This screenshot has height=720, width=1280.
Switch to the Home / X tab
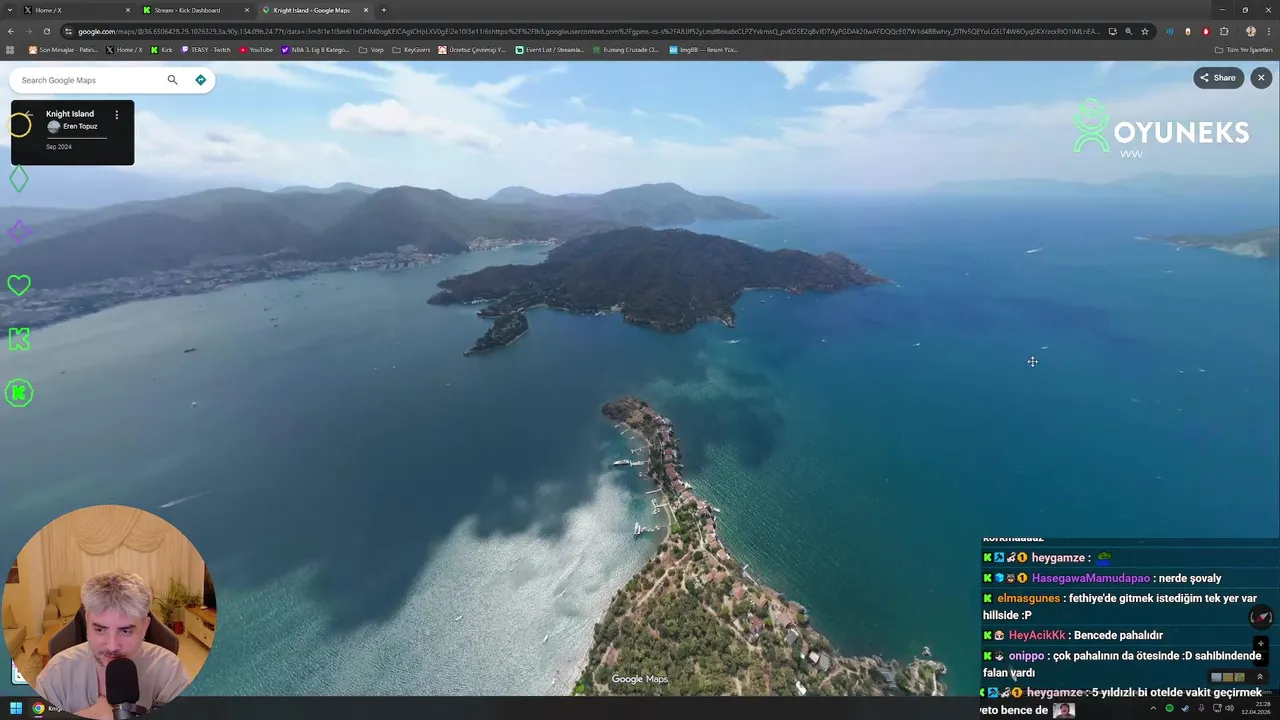[x=75, y=10]
